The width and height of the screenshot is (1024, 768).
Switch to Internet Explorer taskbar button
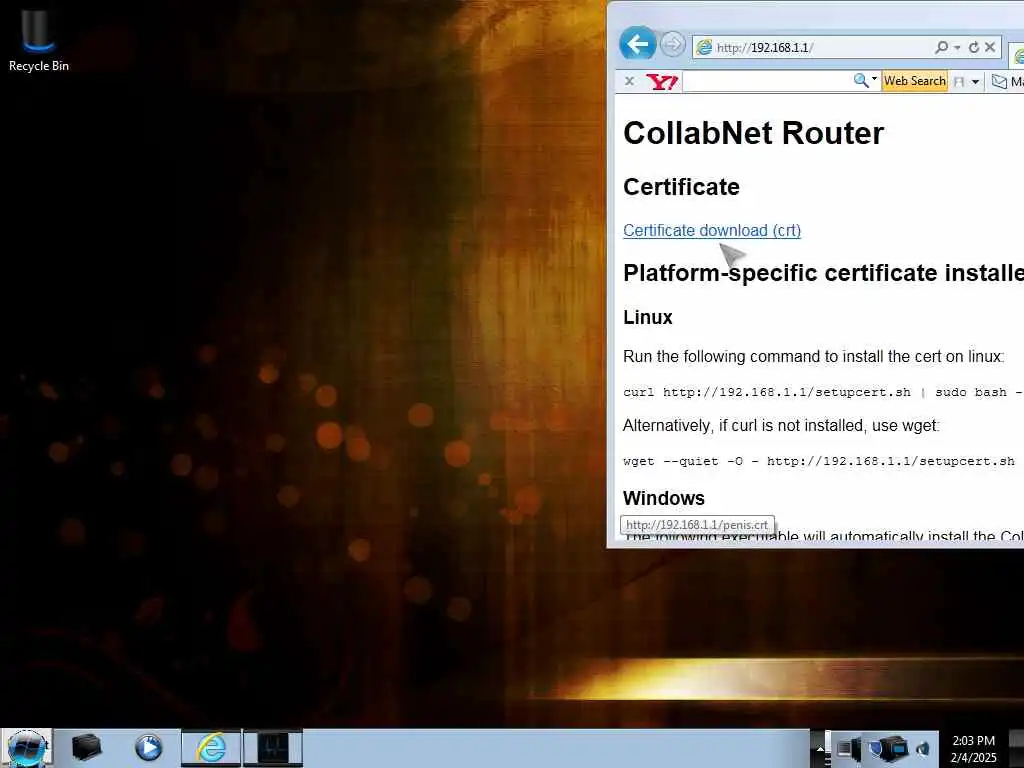(x=211, y=748)
